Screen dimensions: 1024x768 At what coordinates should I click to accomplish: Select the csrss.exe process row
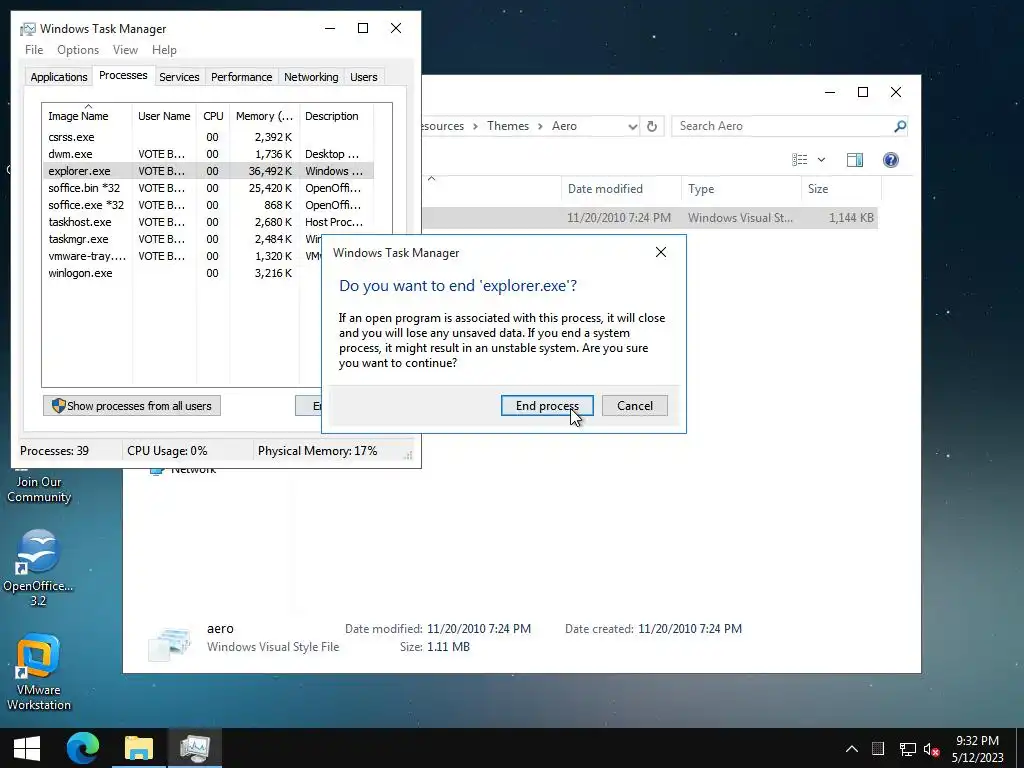point(208,137)
